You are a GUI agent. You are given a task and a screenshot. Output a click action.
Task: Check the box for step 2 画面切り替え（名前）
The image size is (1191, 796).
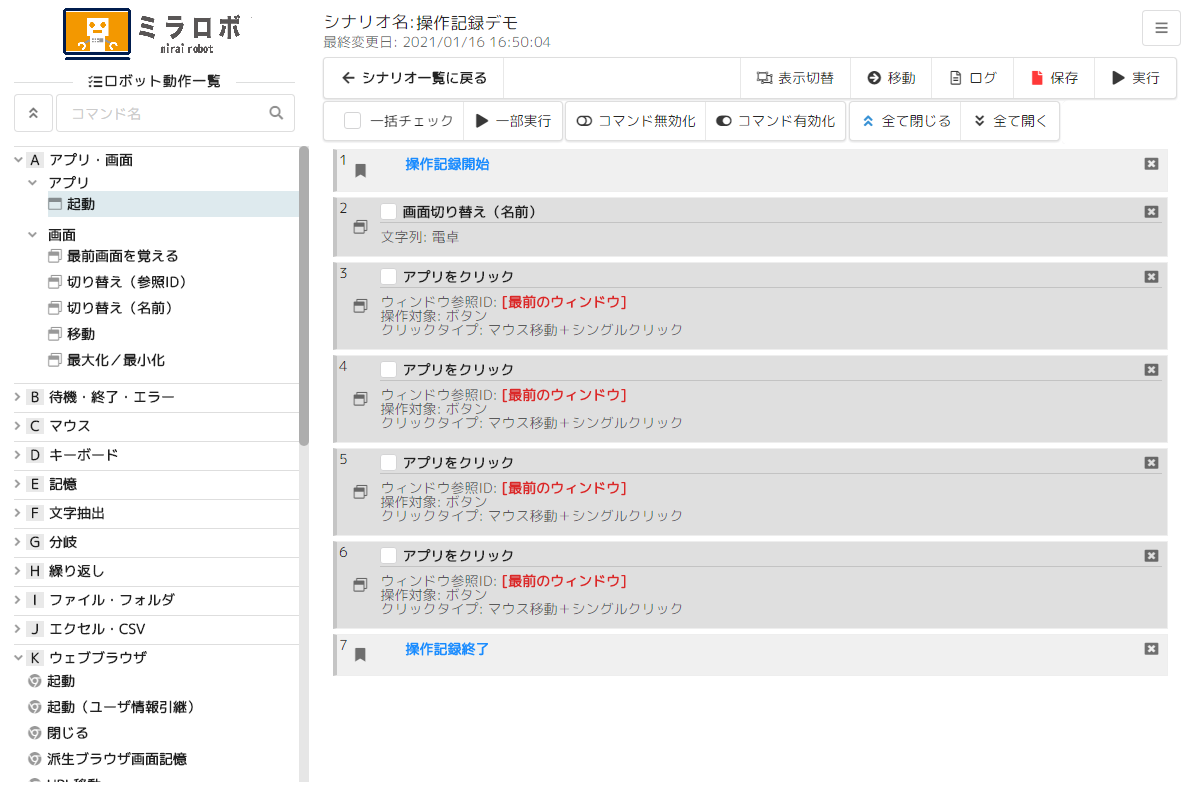(x=389, y=212)
